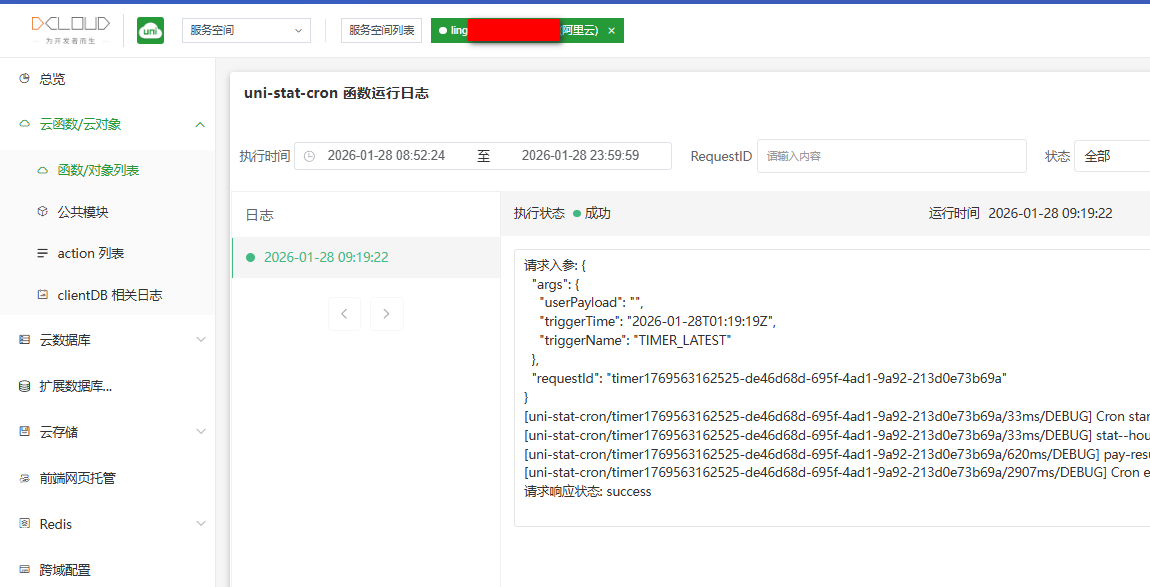The width and height of the screenshot is (1150, 587).
Task: Click the Redis sidebar icon
Action: coord(25,524)
